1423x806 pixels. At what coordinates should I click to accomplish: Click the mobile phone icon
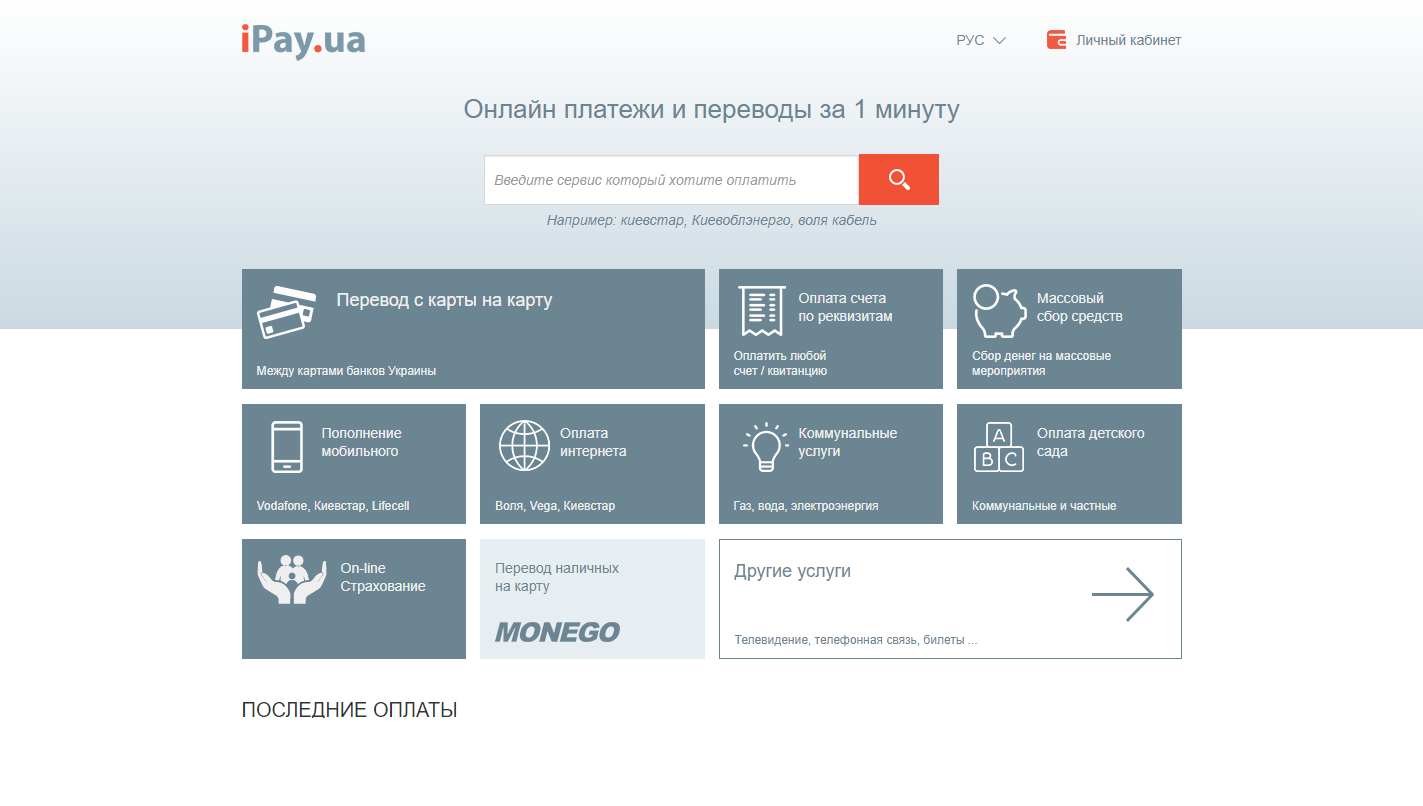287,446
